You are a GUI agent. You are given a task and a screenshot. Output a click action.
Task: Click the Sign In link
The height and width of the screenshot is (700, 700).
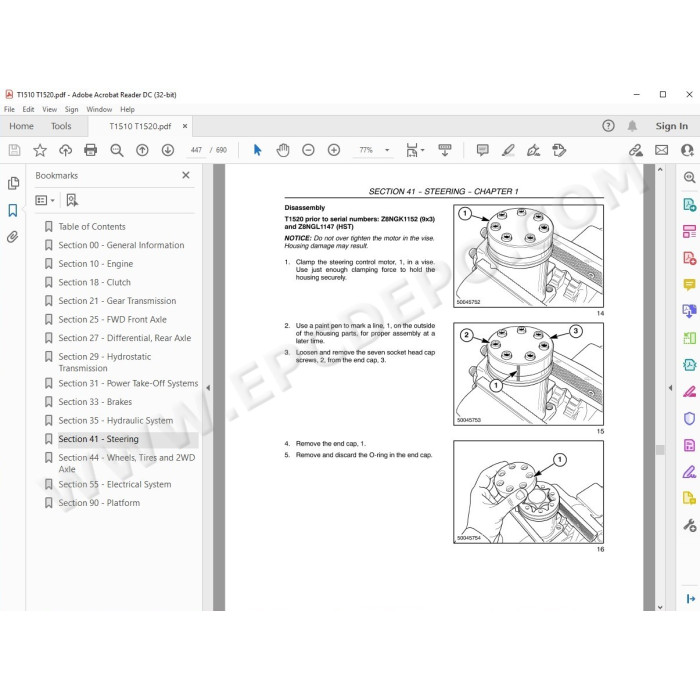pos(671,126)
